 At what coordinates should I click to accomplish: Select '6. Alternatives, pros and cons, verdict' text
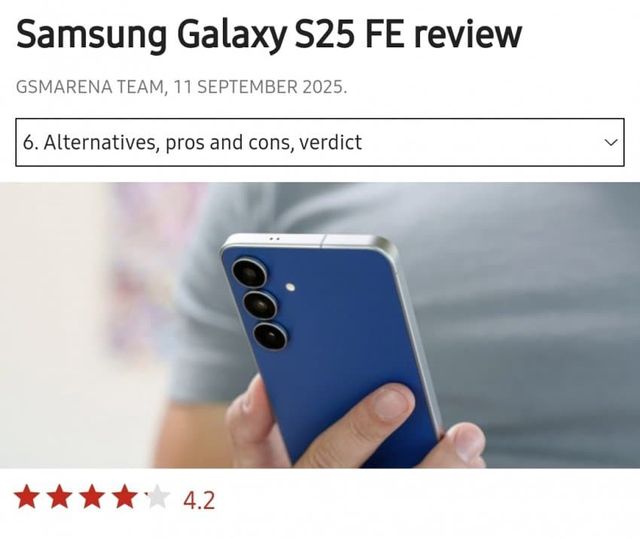tap(192, 142)
